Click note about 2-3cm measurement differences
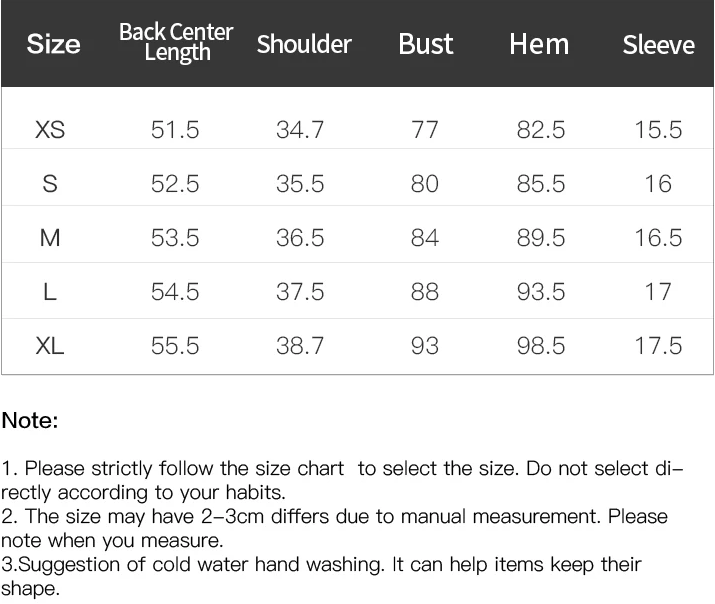This screenshot has height=604, width=715. 334,528
